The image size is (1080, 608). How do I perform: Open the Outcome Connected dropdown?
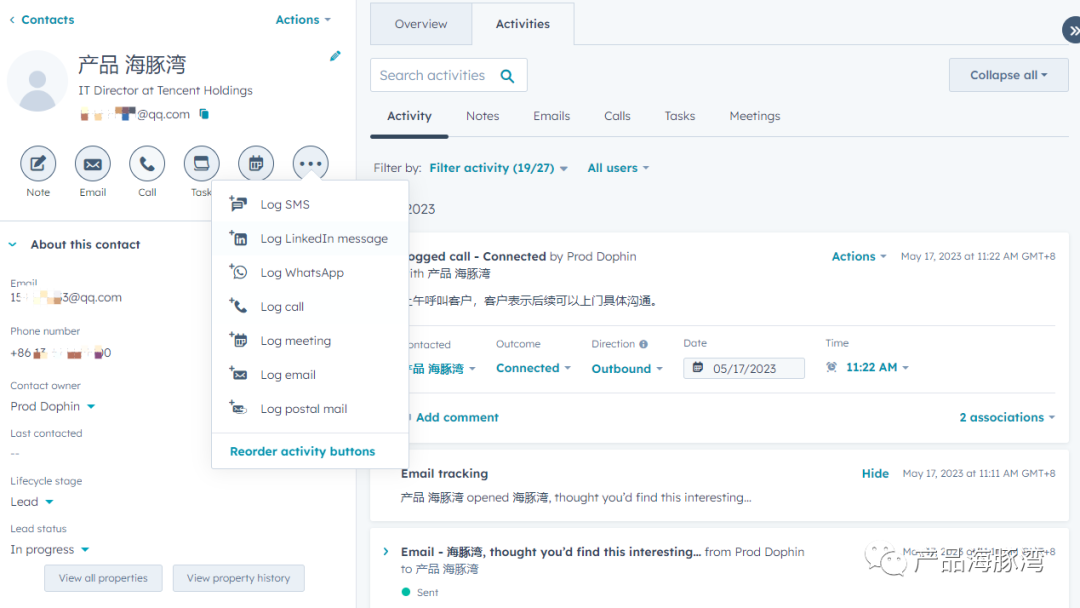(x=533, y=368)
